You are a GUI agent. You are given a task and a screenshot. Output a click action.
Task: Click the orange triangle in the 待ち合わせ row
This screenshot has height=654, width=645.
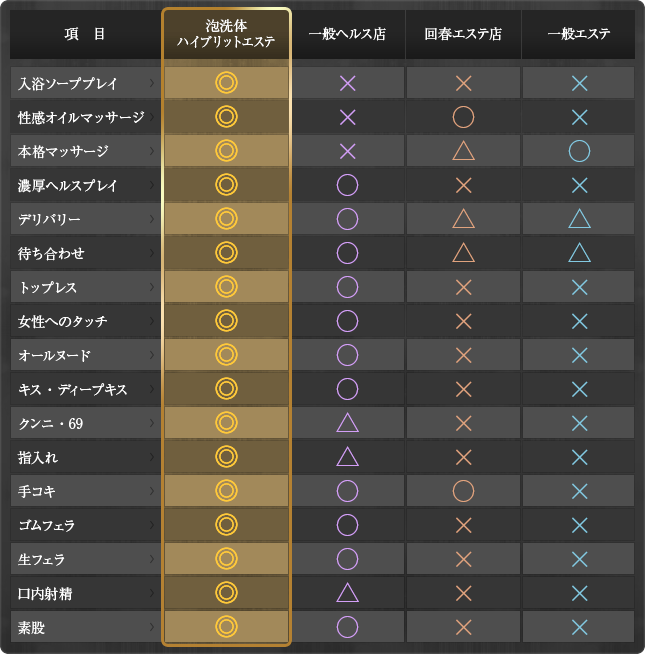point(463,253)
